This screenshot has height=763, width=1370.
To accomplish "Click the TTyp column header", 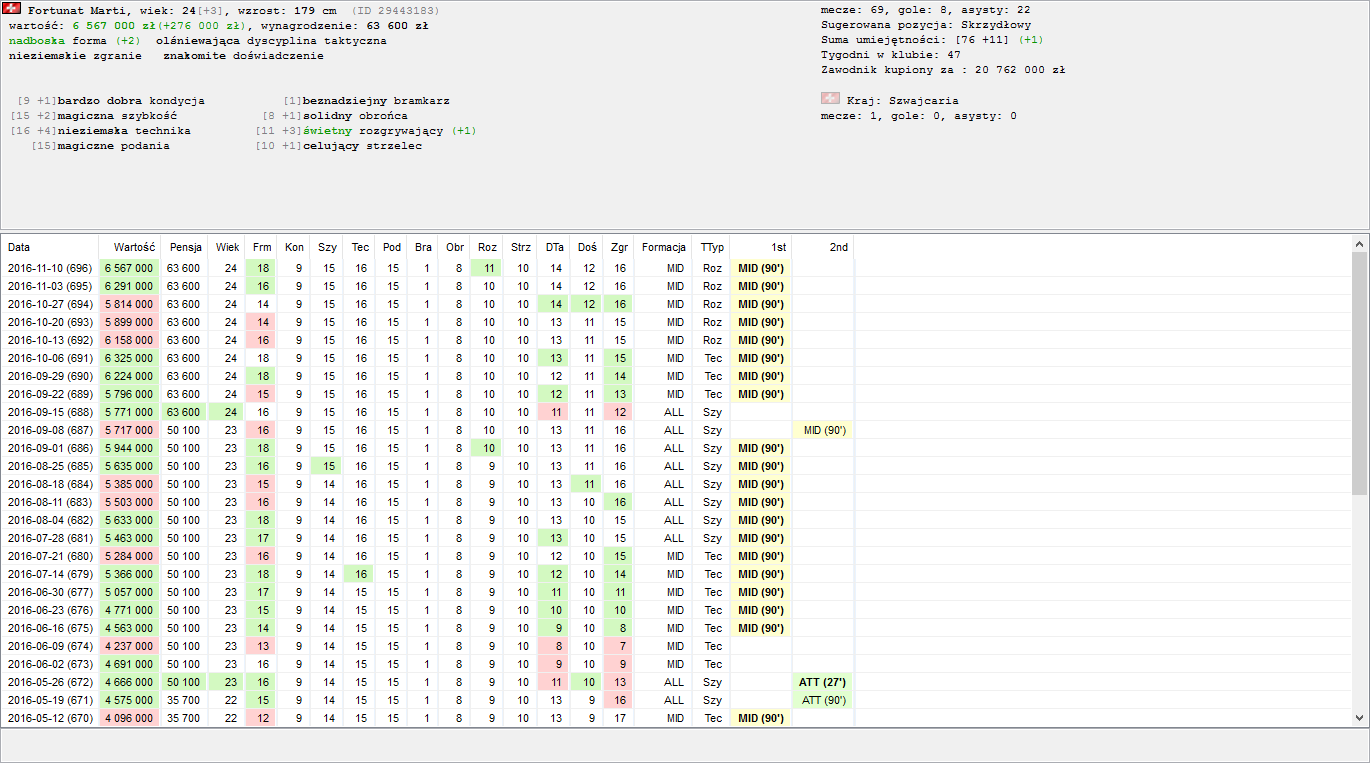I will point(712,247).
